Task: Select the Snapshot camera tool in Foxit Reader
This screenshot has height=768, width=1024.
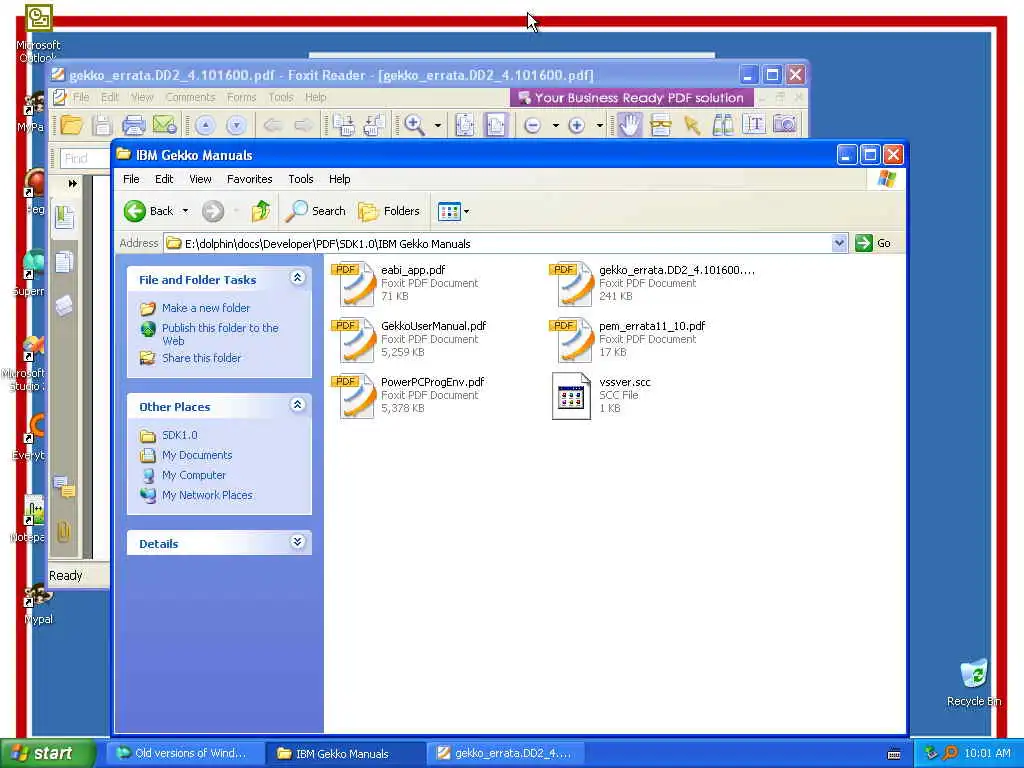Action: point(785,124)
